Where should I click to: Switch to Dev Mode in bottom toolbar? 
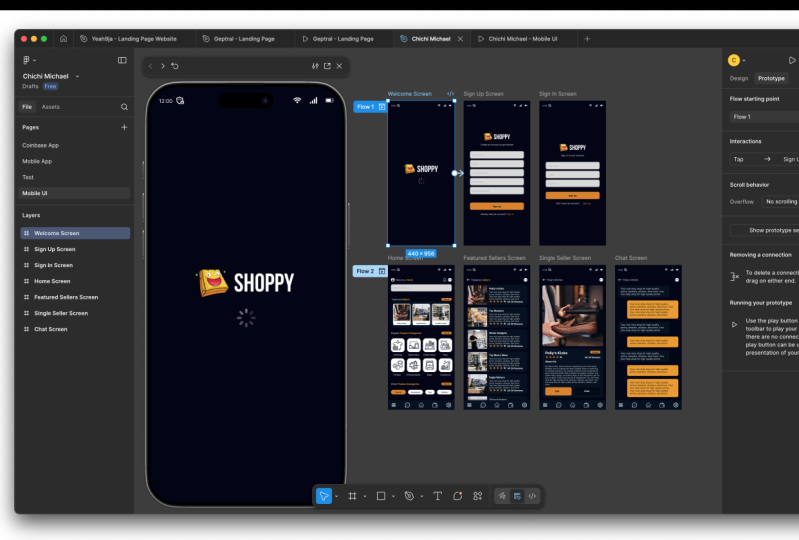click(532, 496)
